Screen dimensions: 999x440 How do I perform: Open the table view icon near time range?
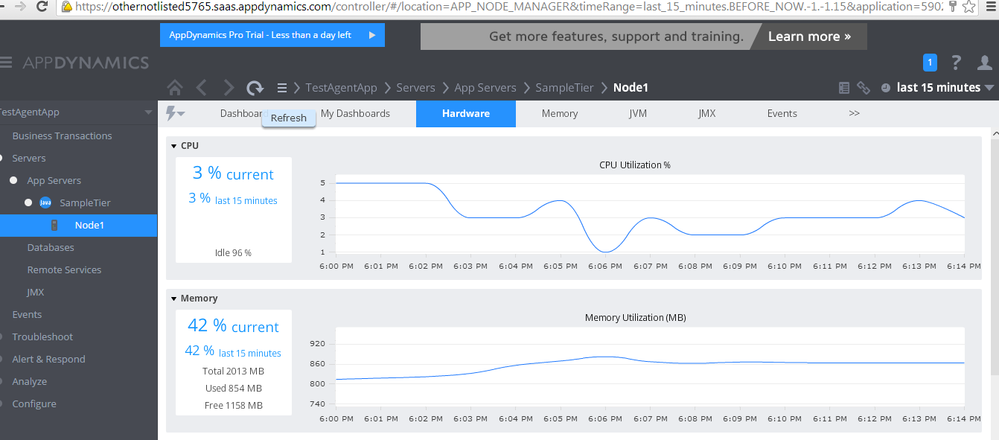(844, 88)
